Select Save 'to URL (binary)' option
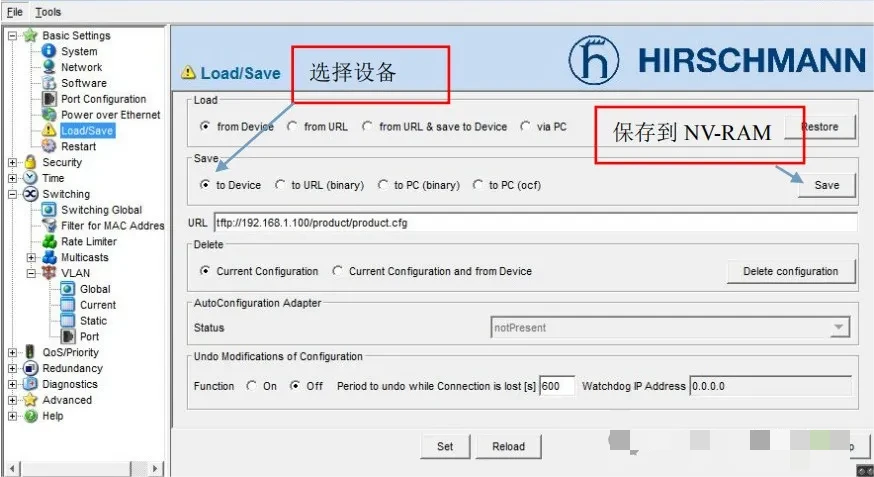874x477 pixels. 280,184
